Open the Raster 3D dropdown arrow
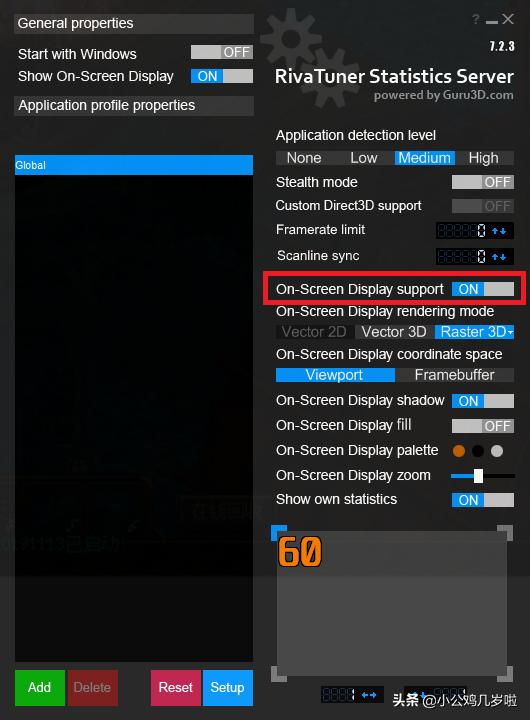Screen dimensions: 530x720 tap(511, 332)
